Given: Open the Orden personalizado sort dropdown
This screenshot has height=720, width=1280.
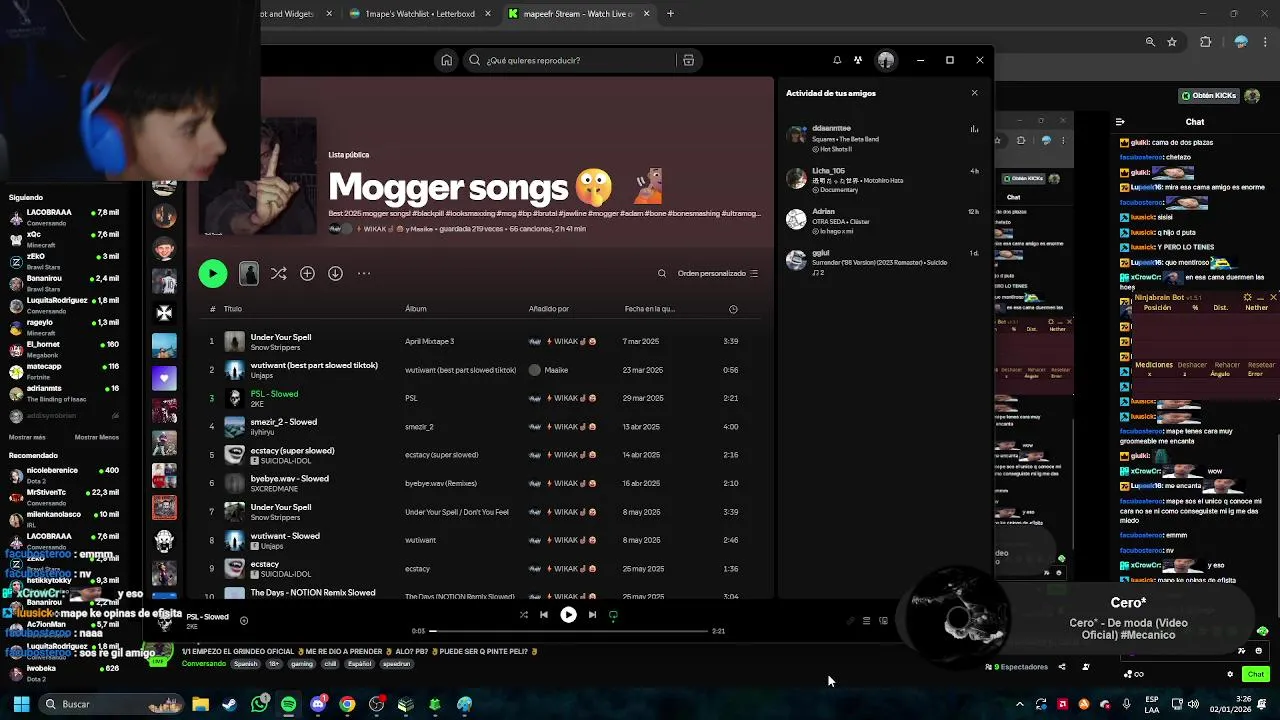Looking at the screenshot, I should pyautogui.click(x=718, y=273).
